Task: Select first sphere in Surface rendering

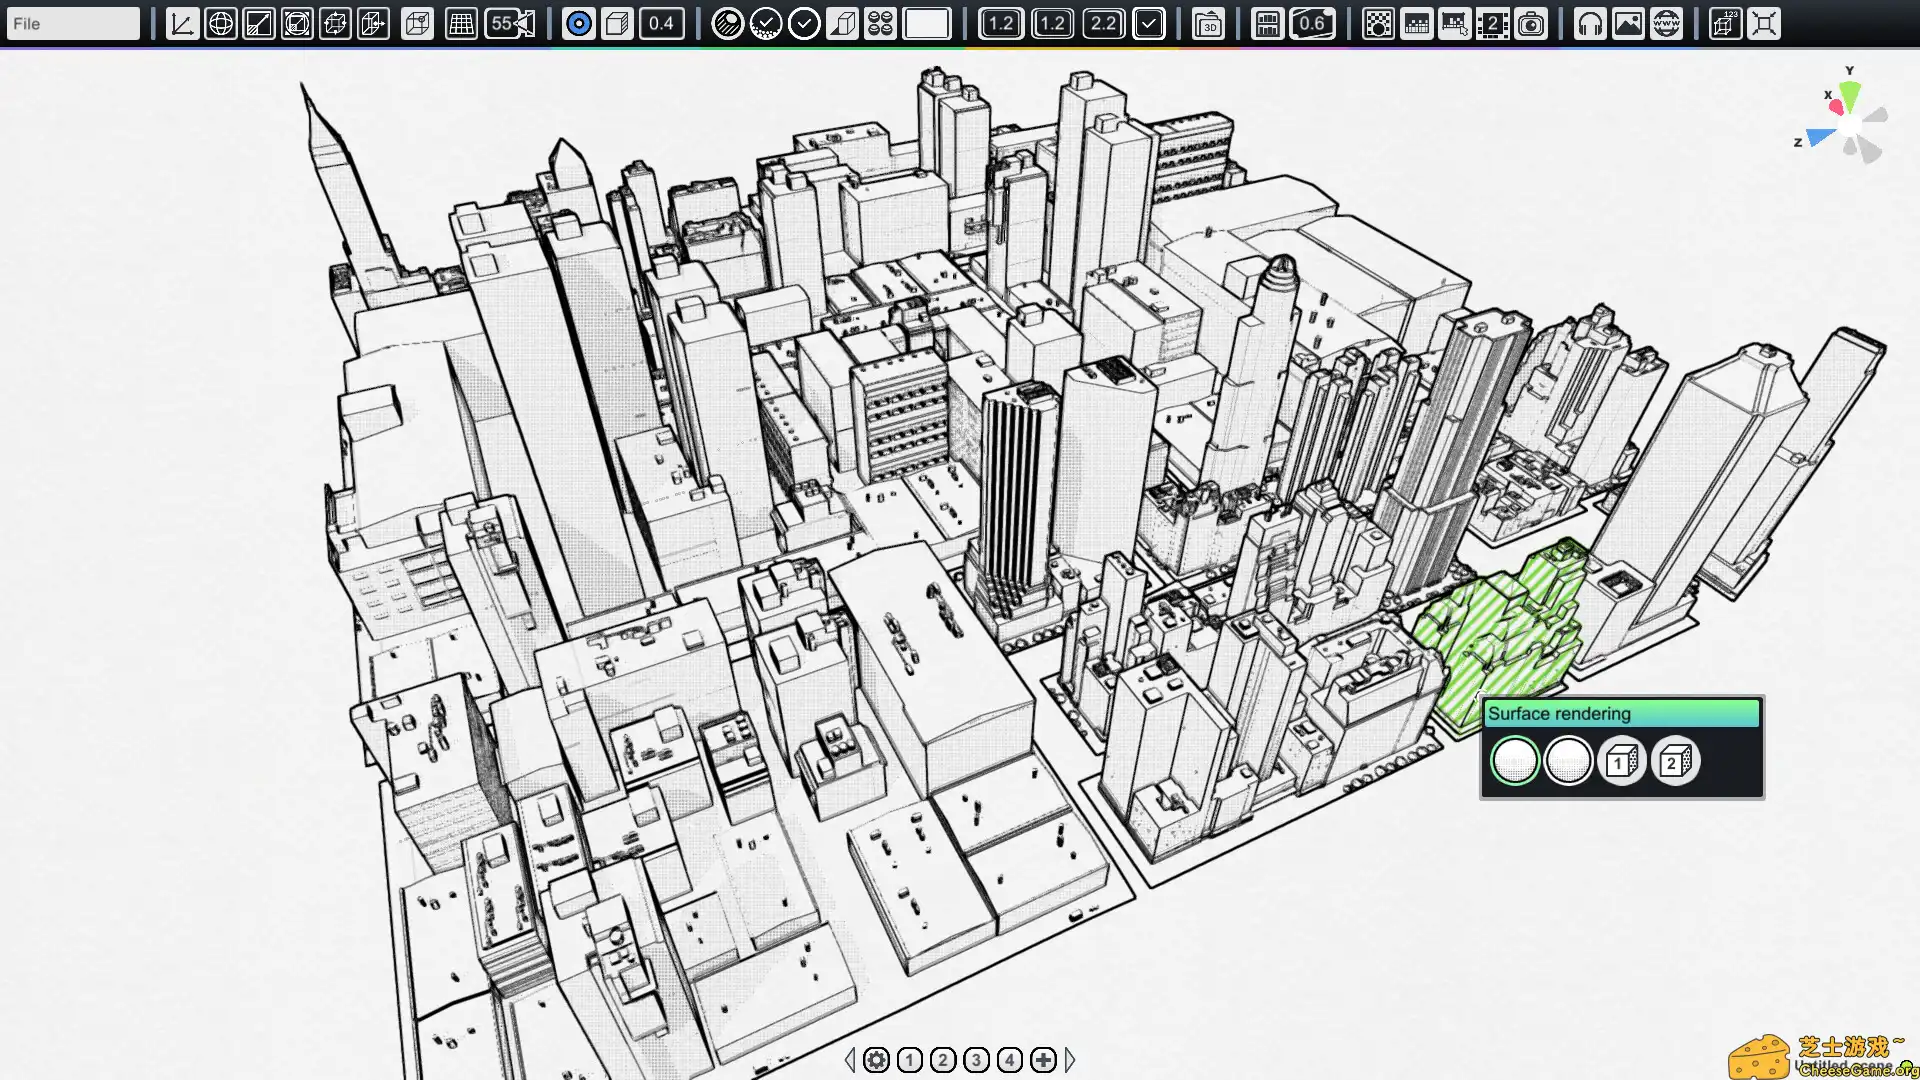Action: tap(1514, 762)
